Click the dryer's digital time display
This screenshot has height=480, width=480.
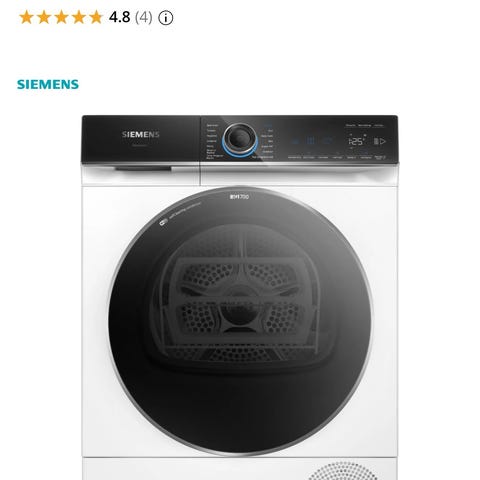357,141
